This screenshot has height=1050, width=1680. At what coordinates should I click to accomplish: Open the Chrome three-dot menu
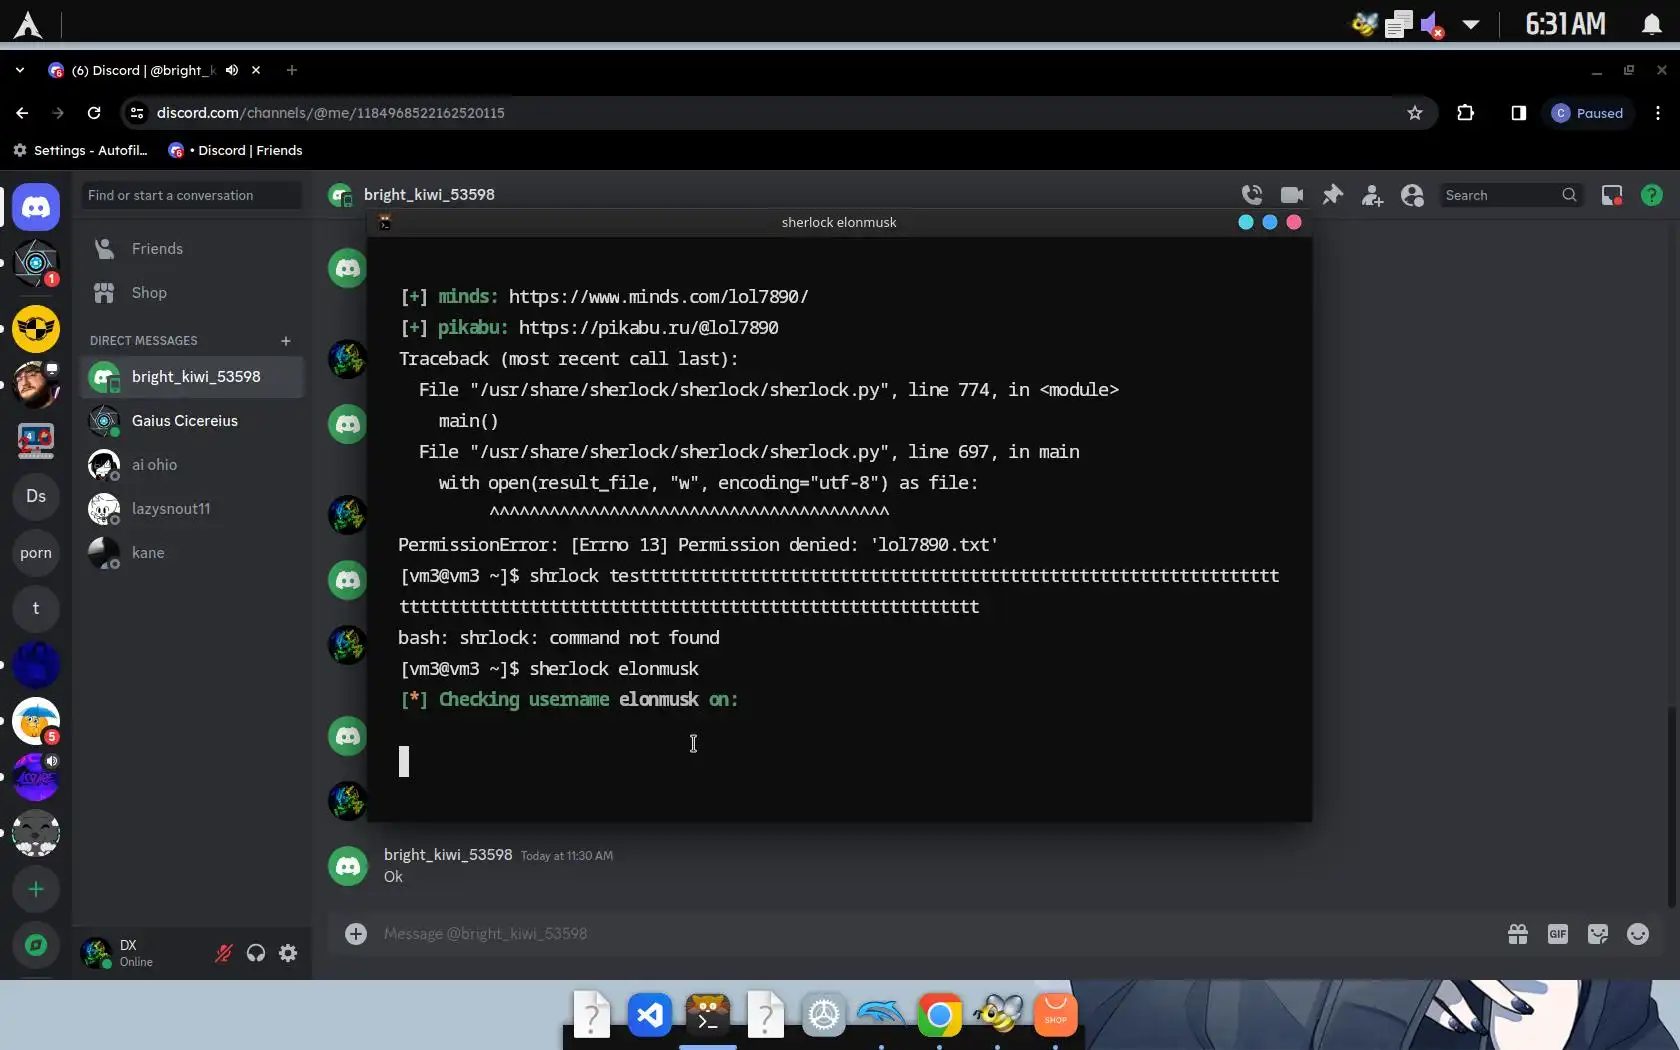[1658, 113]
